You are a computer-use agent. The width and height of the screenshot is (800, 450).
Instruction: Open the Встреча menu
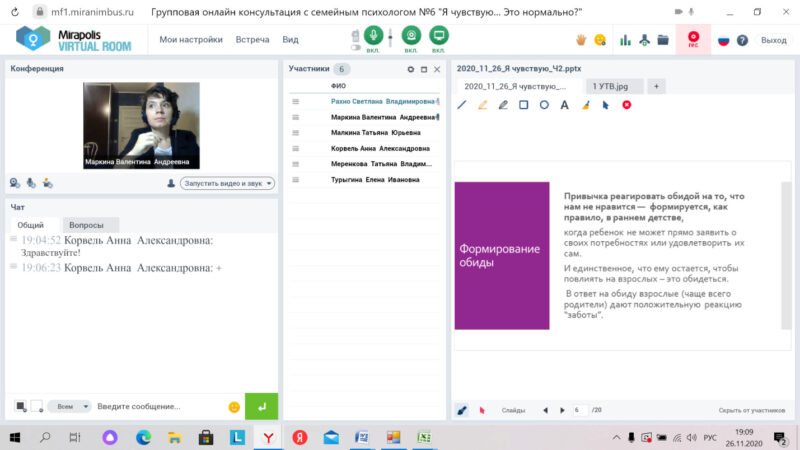pyautogui.click(x=252, y=39)
